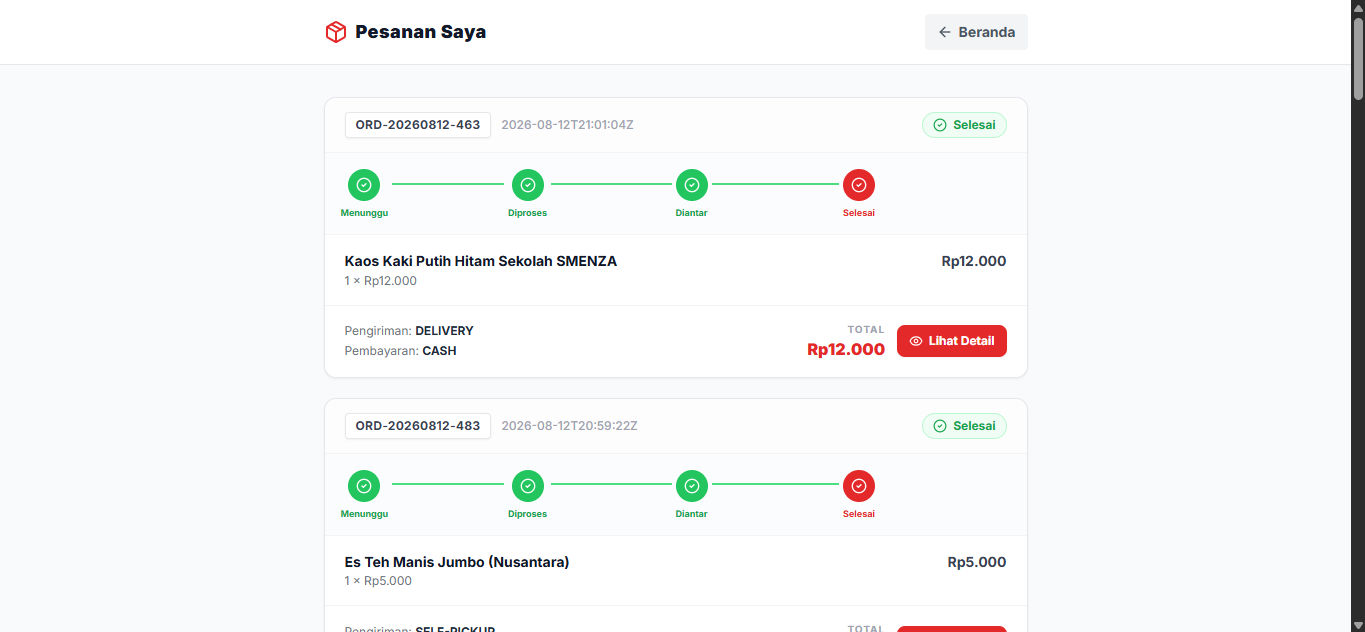Image resolution: width=1365 pixels, height=632 pixels.
Task: Click Menunggu step circle of order ORD-20260812-483
Action: pos(364,486)
